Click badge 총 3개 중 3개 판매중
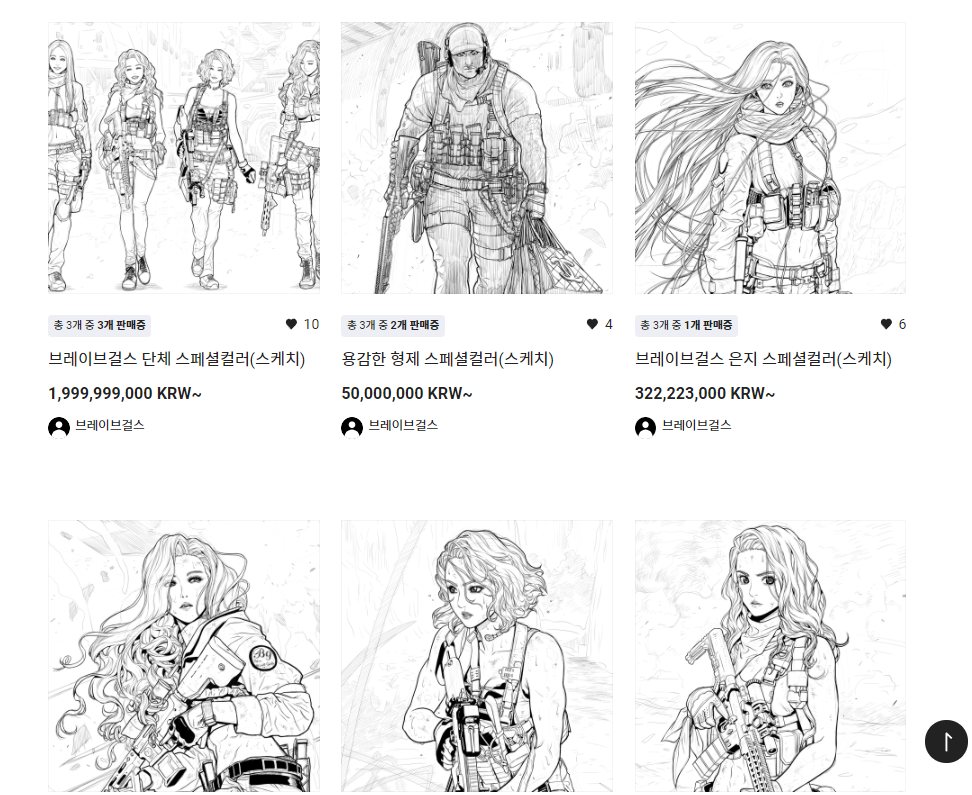 point(99,325)
